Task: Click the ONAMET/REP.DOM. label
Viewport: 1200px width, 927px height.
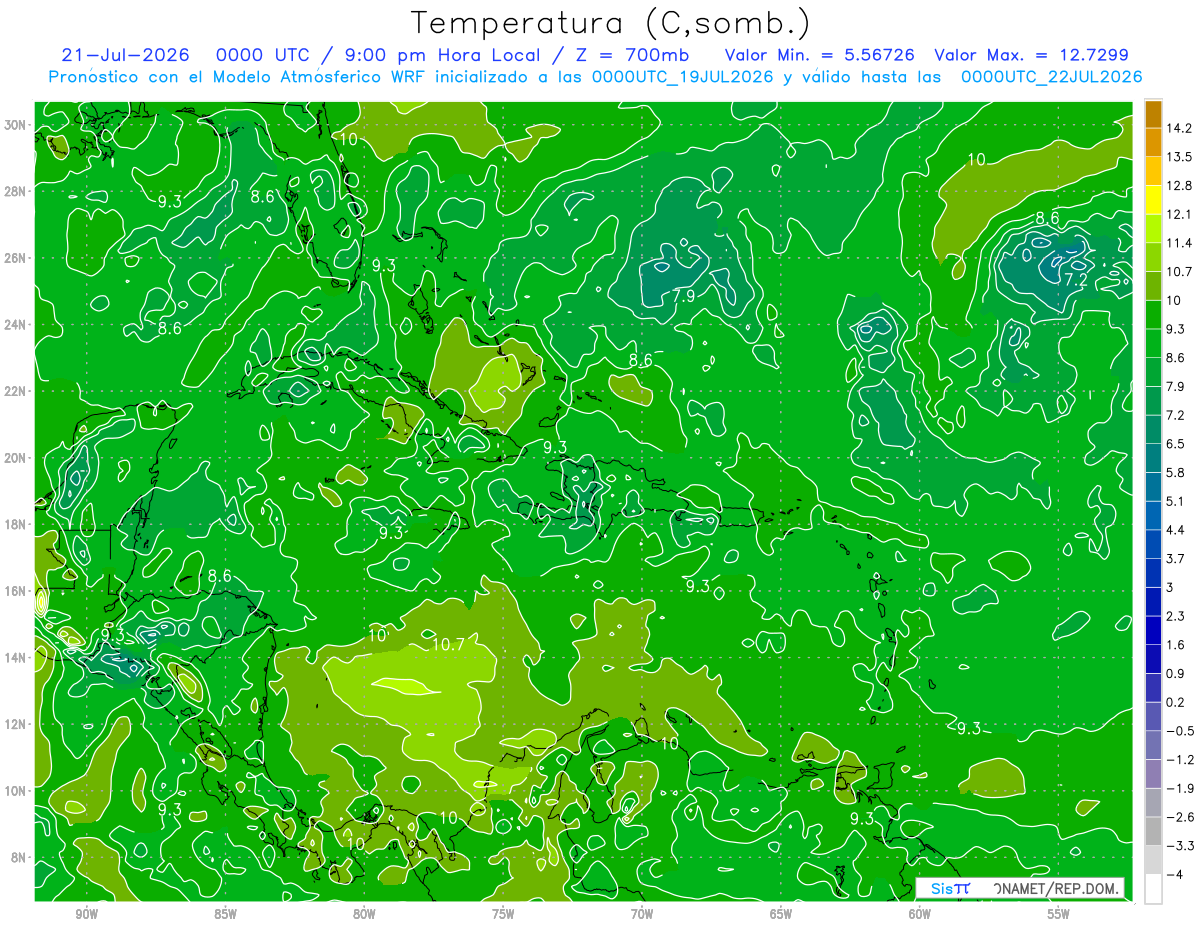Action: pyautogui.click(x=1056, y=888)
